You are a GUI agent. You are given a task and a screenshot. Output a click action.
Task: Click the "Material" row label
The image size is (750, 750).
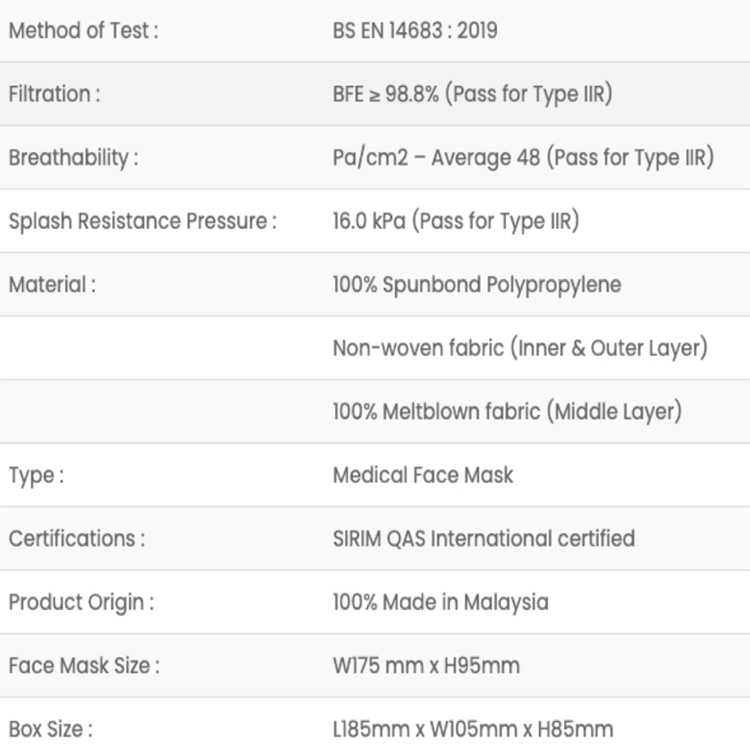[x=52, y=285]
